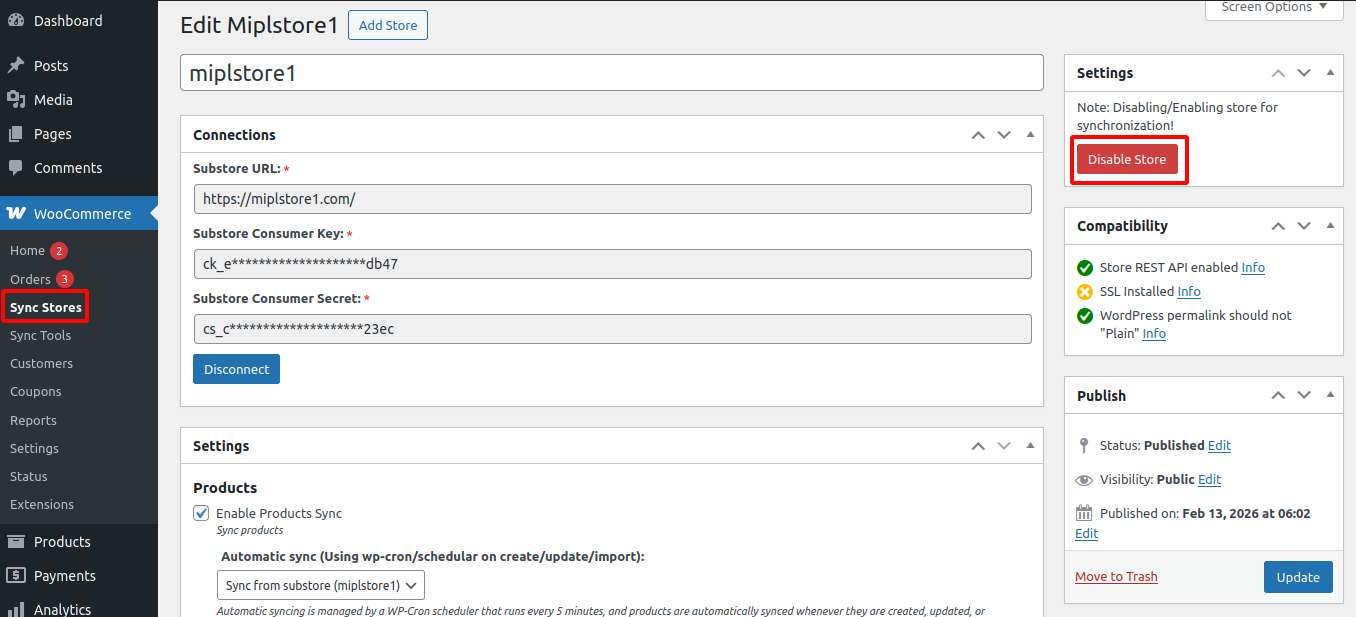Collapse the Compatibility panel with triangle toggle
This screenshot has width=1356, height=617.
1330,226
